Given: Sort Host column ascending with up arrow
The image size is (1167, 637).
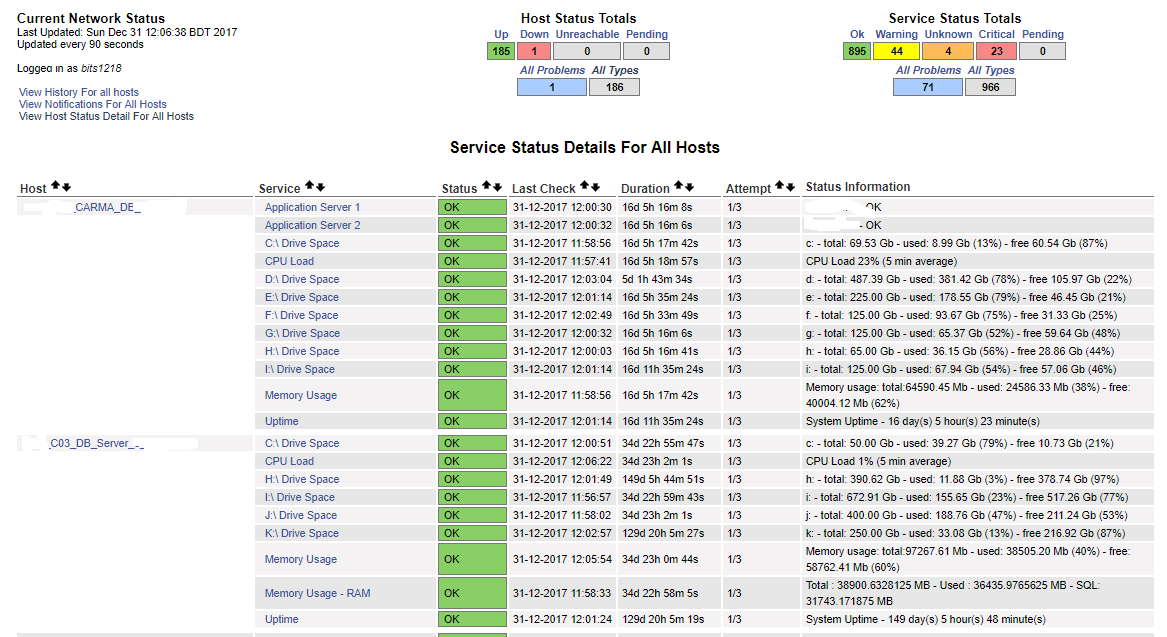Looking at the screenshot, I should 56,186.
